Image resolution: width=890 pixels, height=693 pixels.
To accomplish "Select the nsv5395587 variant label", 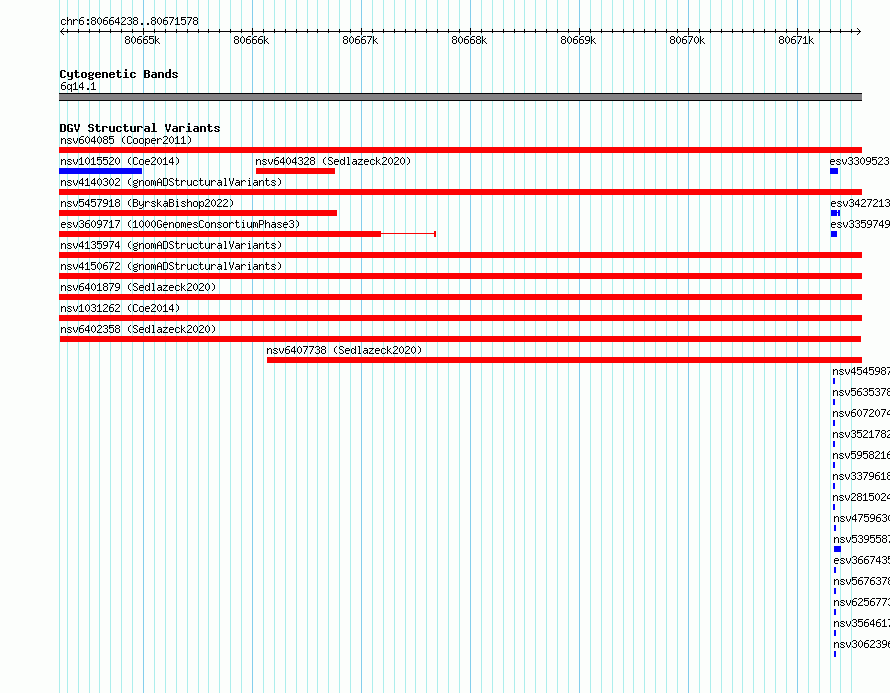I will point(862,539).
